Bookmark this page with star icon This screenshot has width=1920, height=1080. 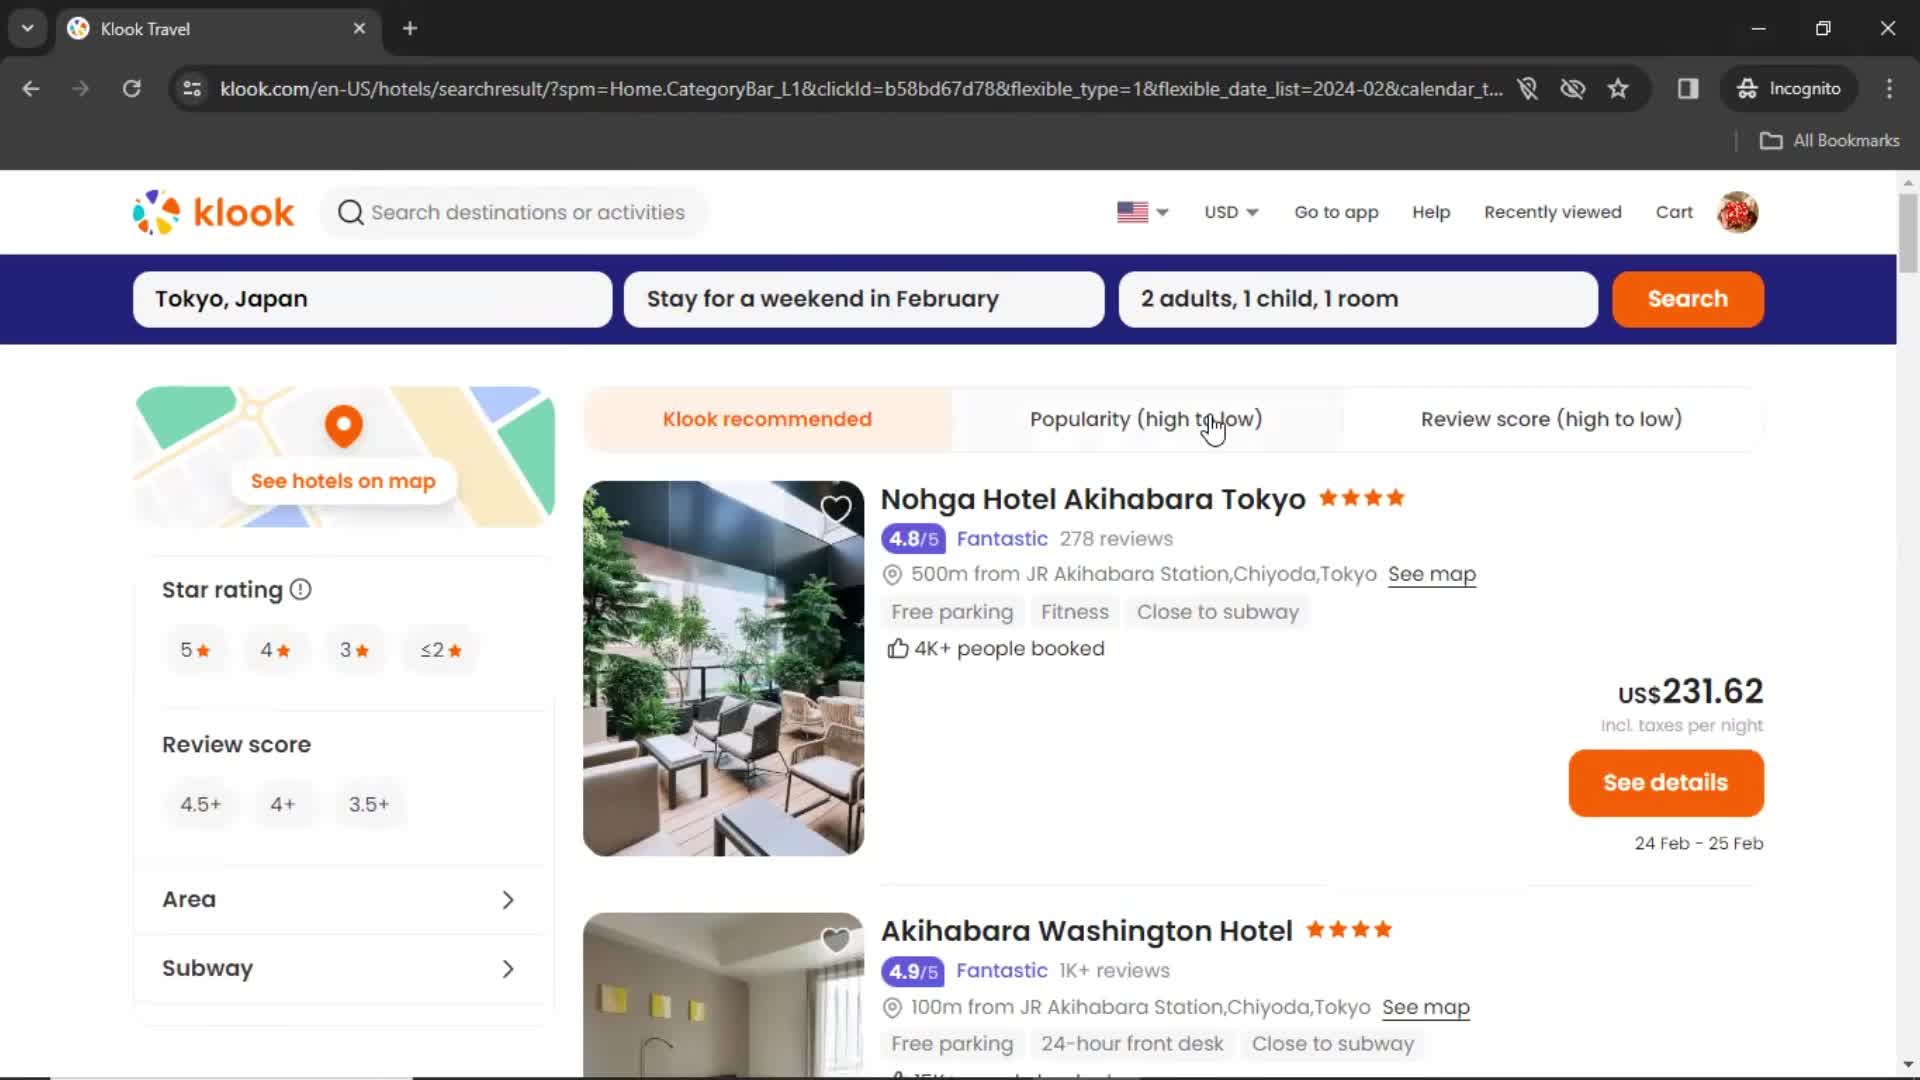click(x=1618, y=88)
